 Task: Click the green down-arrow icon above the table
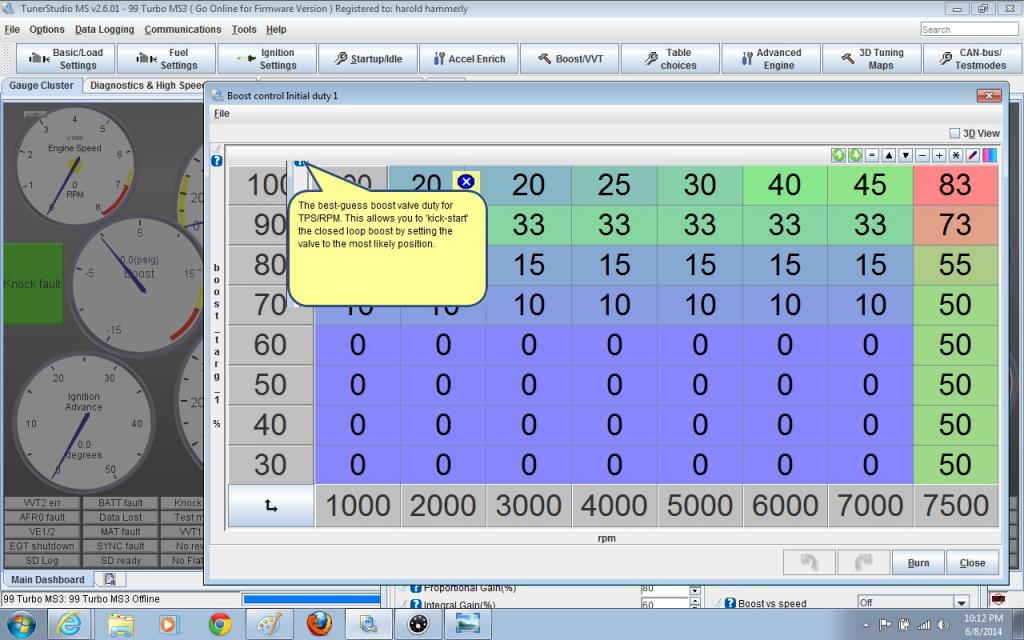[855, 155]
